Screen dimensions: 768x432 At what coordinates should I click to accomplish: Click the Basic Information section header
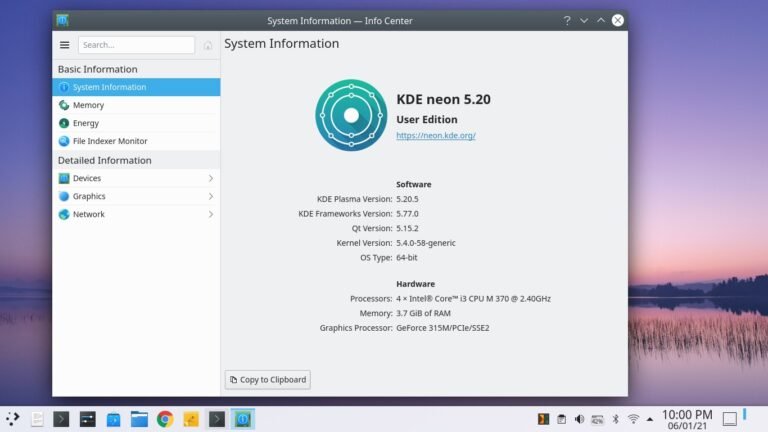click(x=97, y=69)
